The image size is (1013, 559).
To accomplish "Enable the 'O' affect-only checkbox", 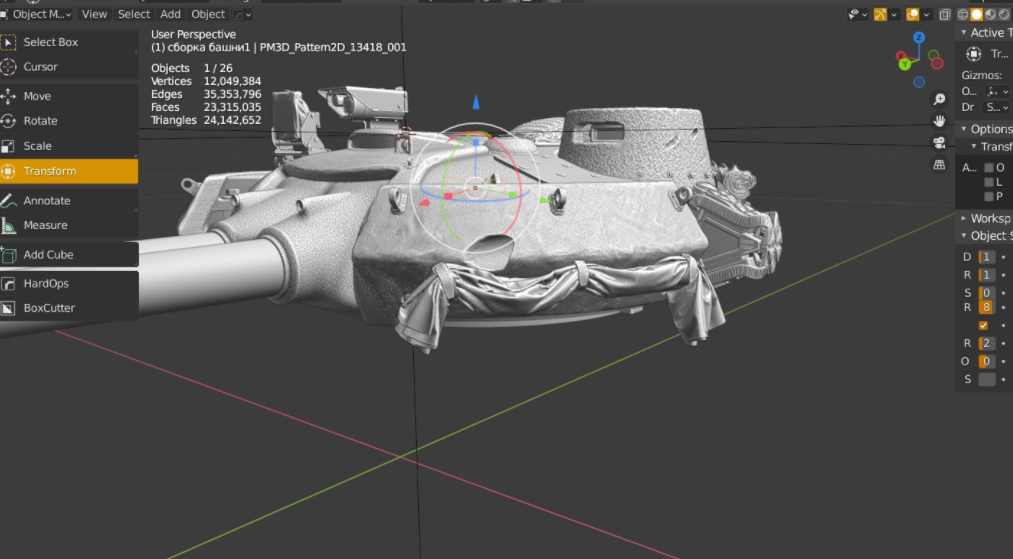I will [x=989, y=168].
